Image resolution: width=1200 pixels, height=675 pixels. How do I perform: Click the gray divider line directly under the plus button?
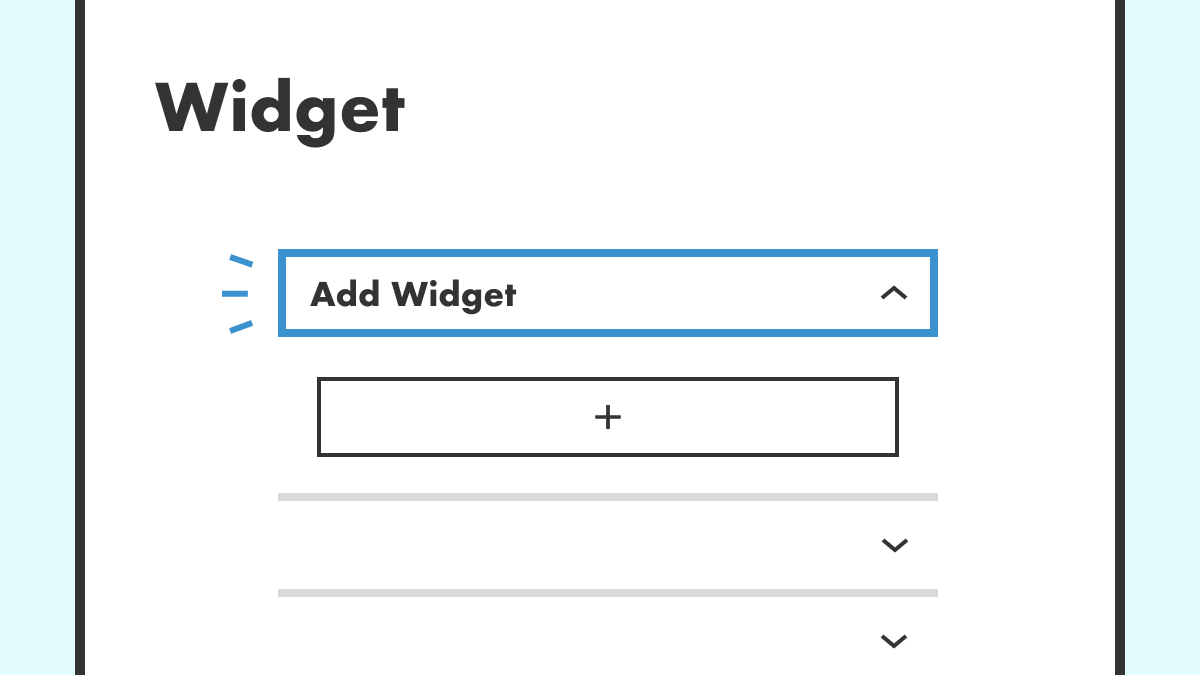tap(607, 497)
